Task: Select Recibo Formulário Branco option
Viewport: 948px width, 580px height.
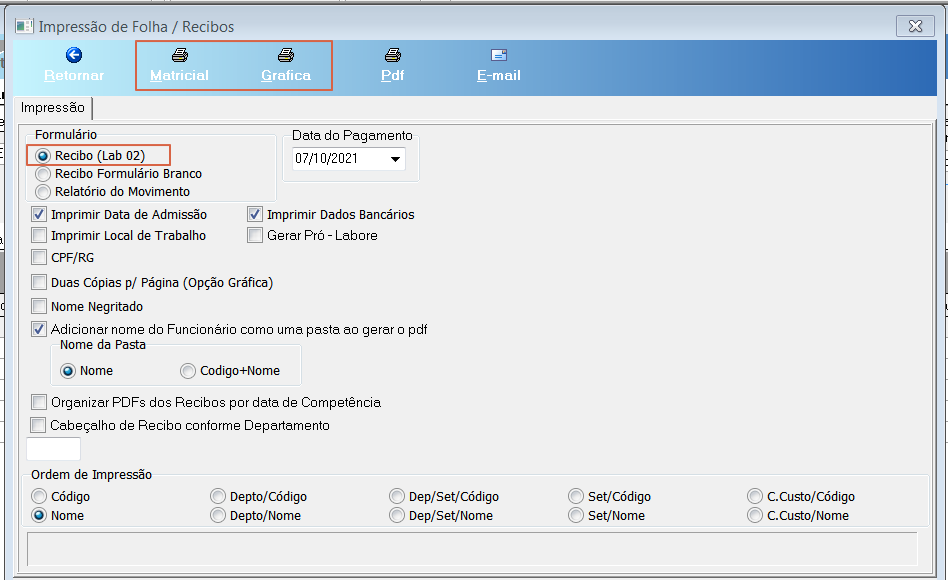Action: coord(42,174)
